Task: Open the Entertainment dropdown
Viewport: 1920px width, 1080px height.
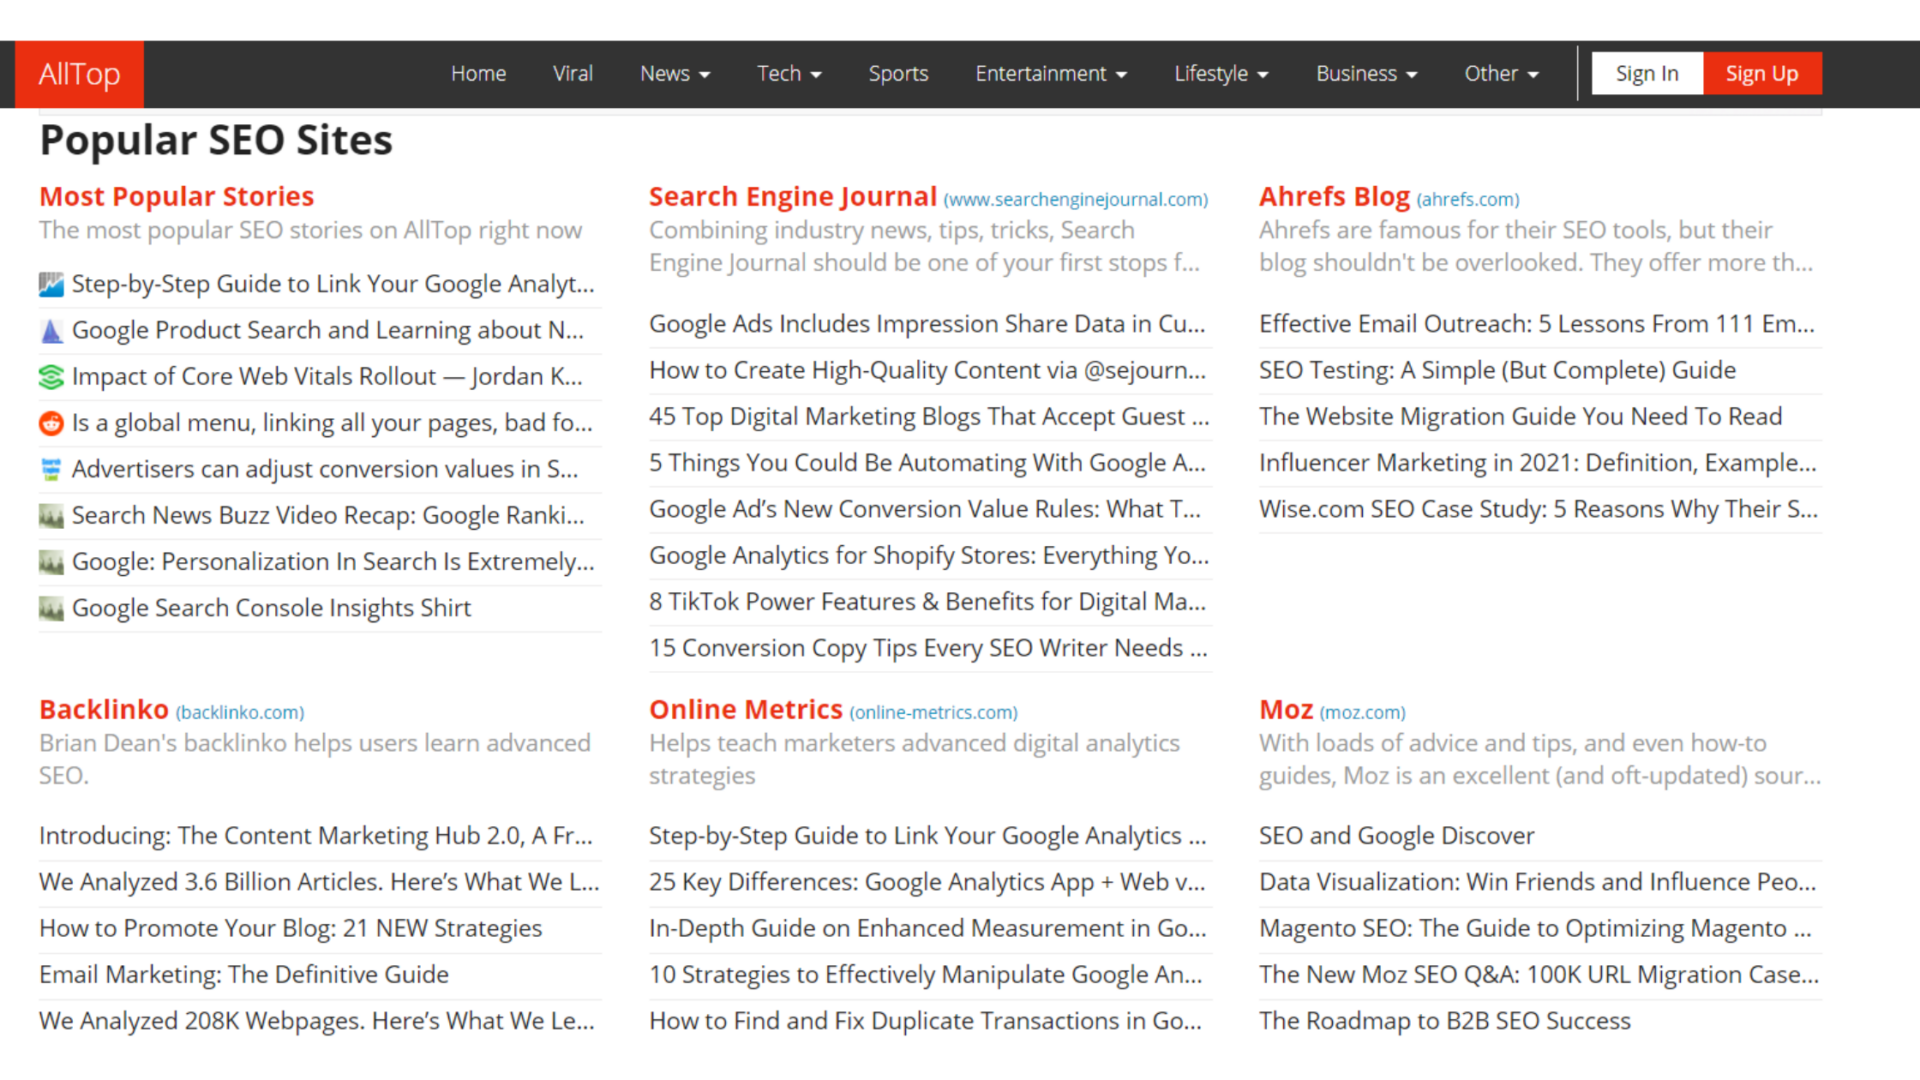Action: (x=1051, y=74)
